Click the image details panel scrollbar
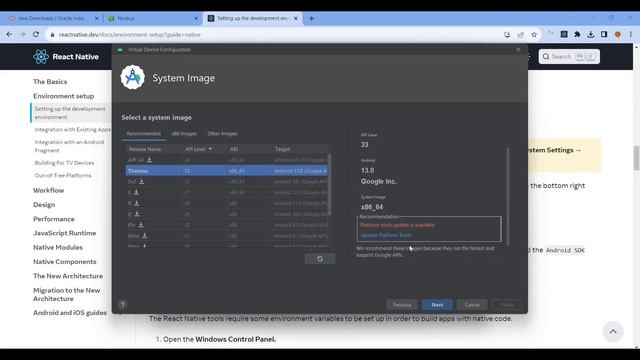Image resolution: width=640 pixels, height=360 pixels. click(508, 196)
